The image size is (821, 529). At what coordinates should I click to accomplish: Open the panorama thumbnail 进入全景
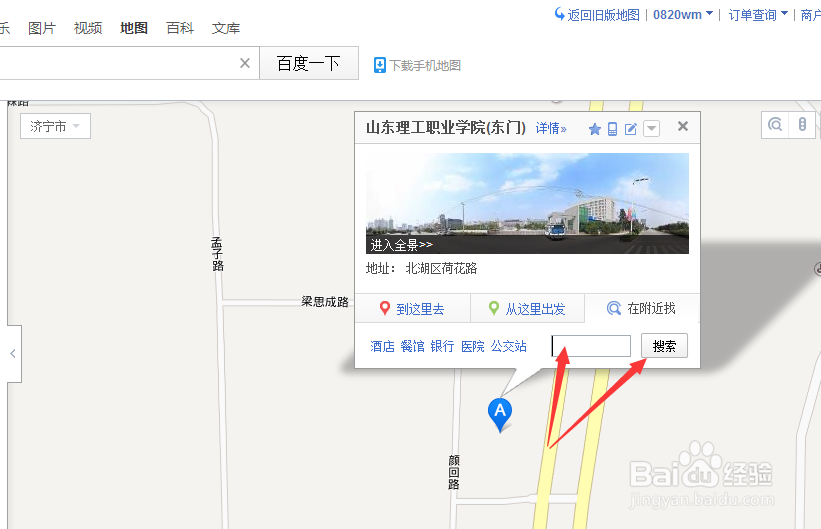point(527,203)
